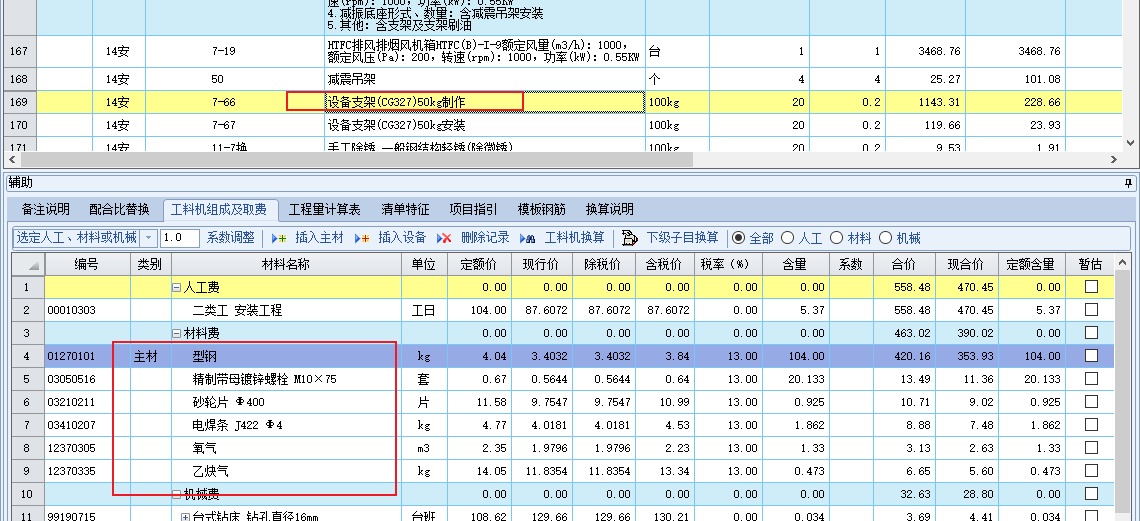Open the 工程量计算表 tab
Image resolution: width=1140 pixels, height=521 pixels.
point(325,210)
